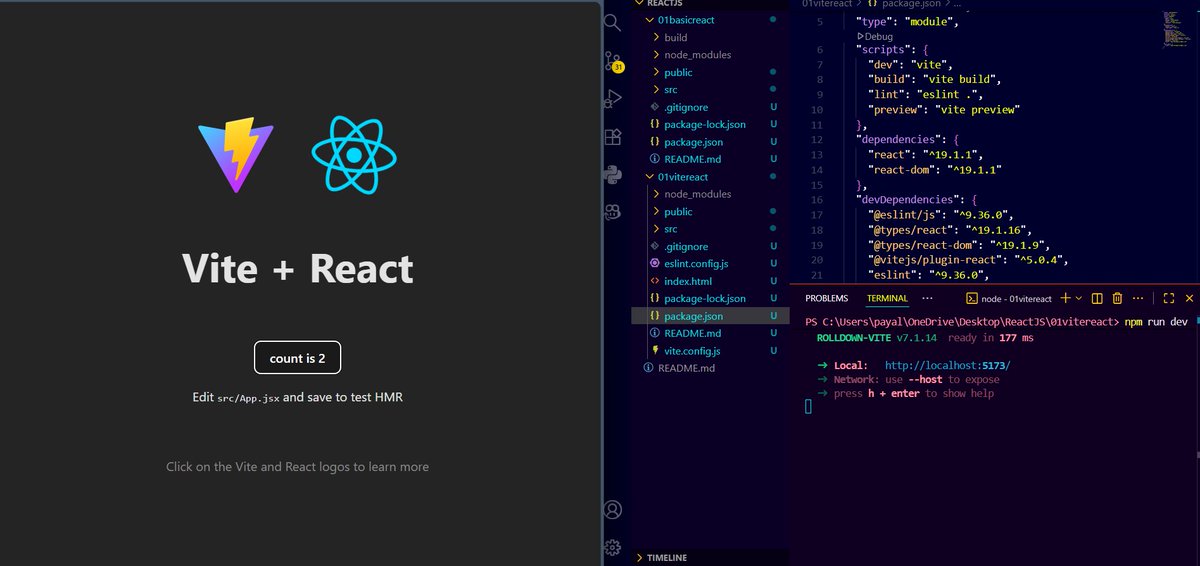
Task: Place cursor on "build": "vite build" line
Action: [x=935, y=79]
